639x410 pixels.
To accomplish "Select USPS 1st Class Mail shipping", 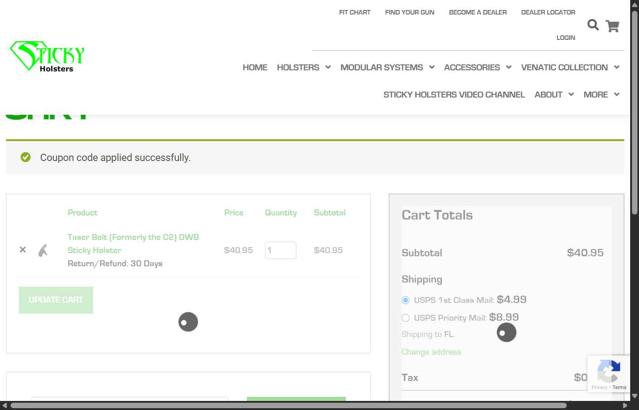I will coord(405,300).
